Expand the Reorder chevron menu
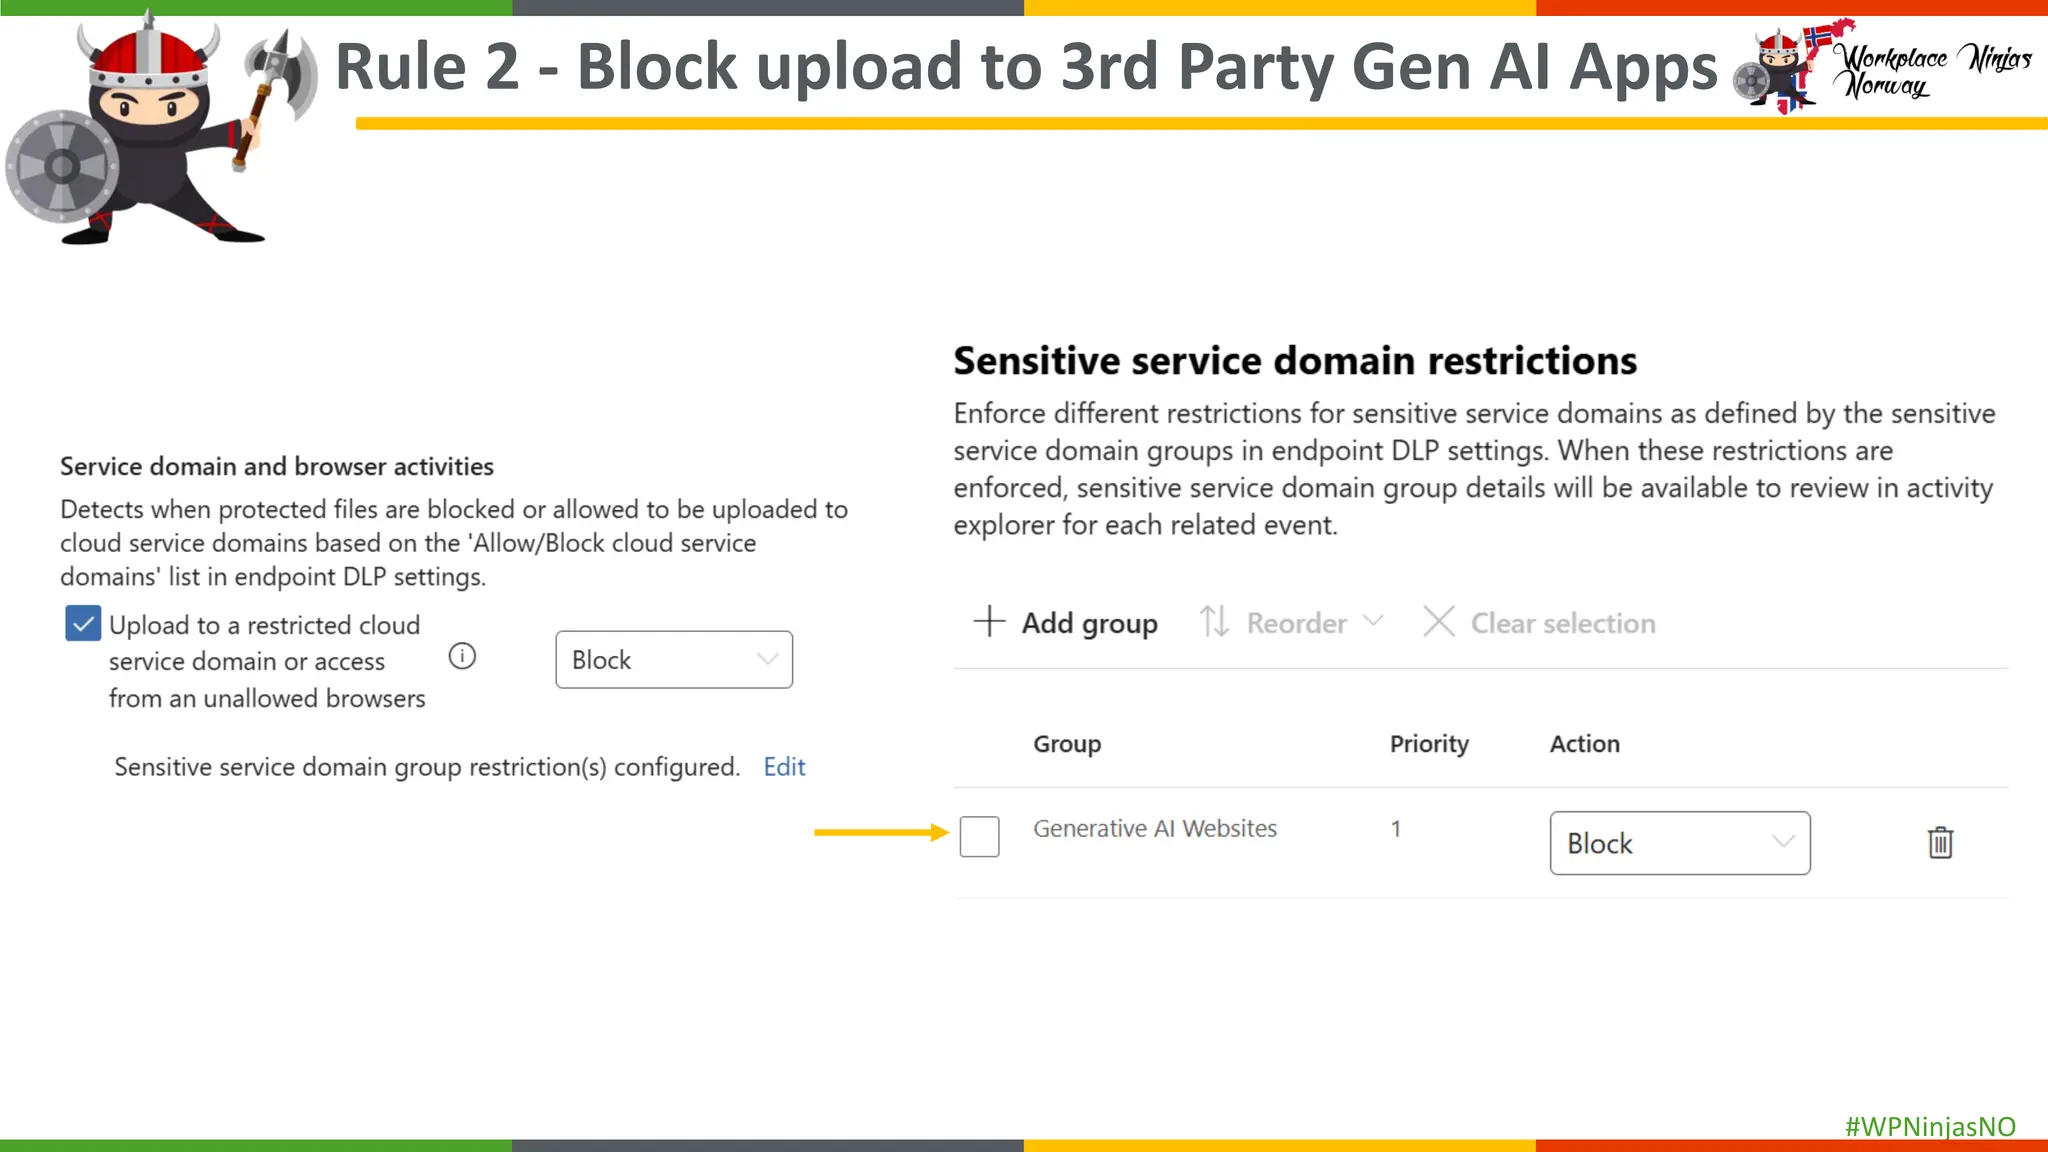The height and width of the screenshot is (1152, 2048). point(1373,621)
